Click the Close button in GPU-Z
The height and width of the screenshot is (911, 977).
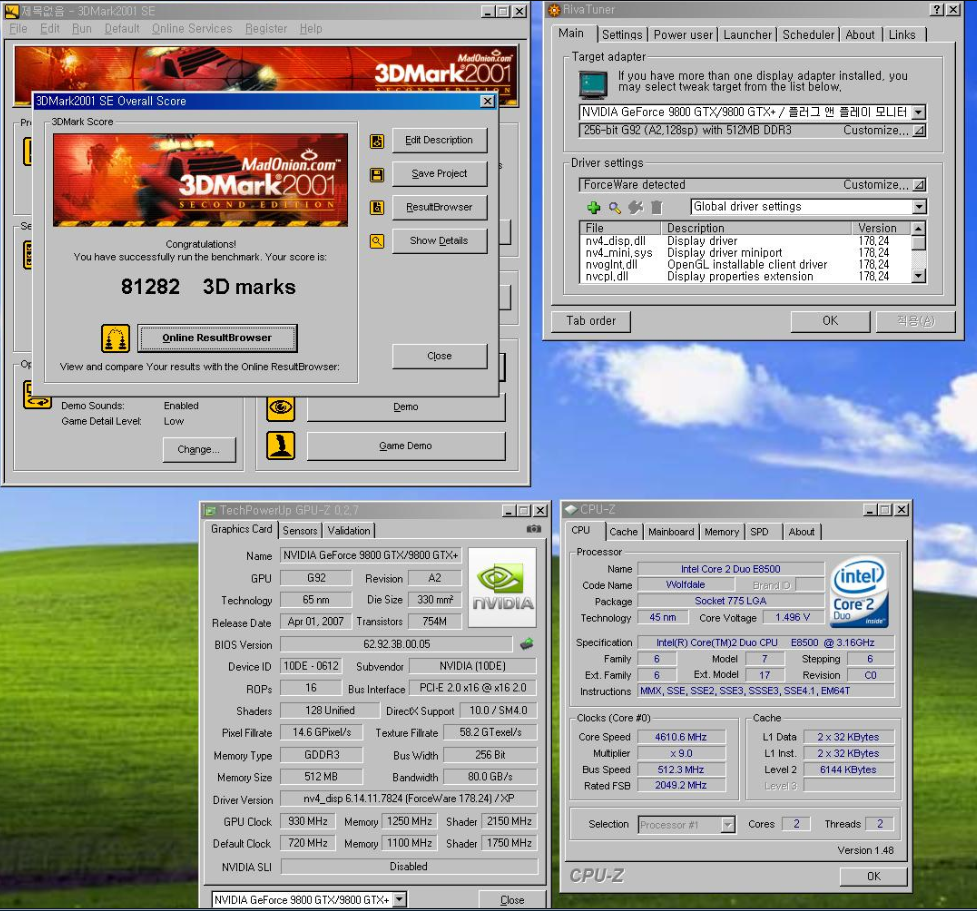(512, 900)
